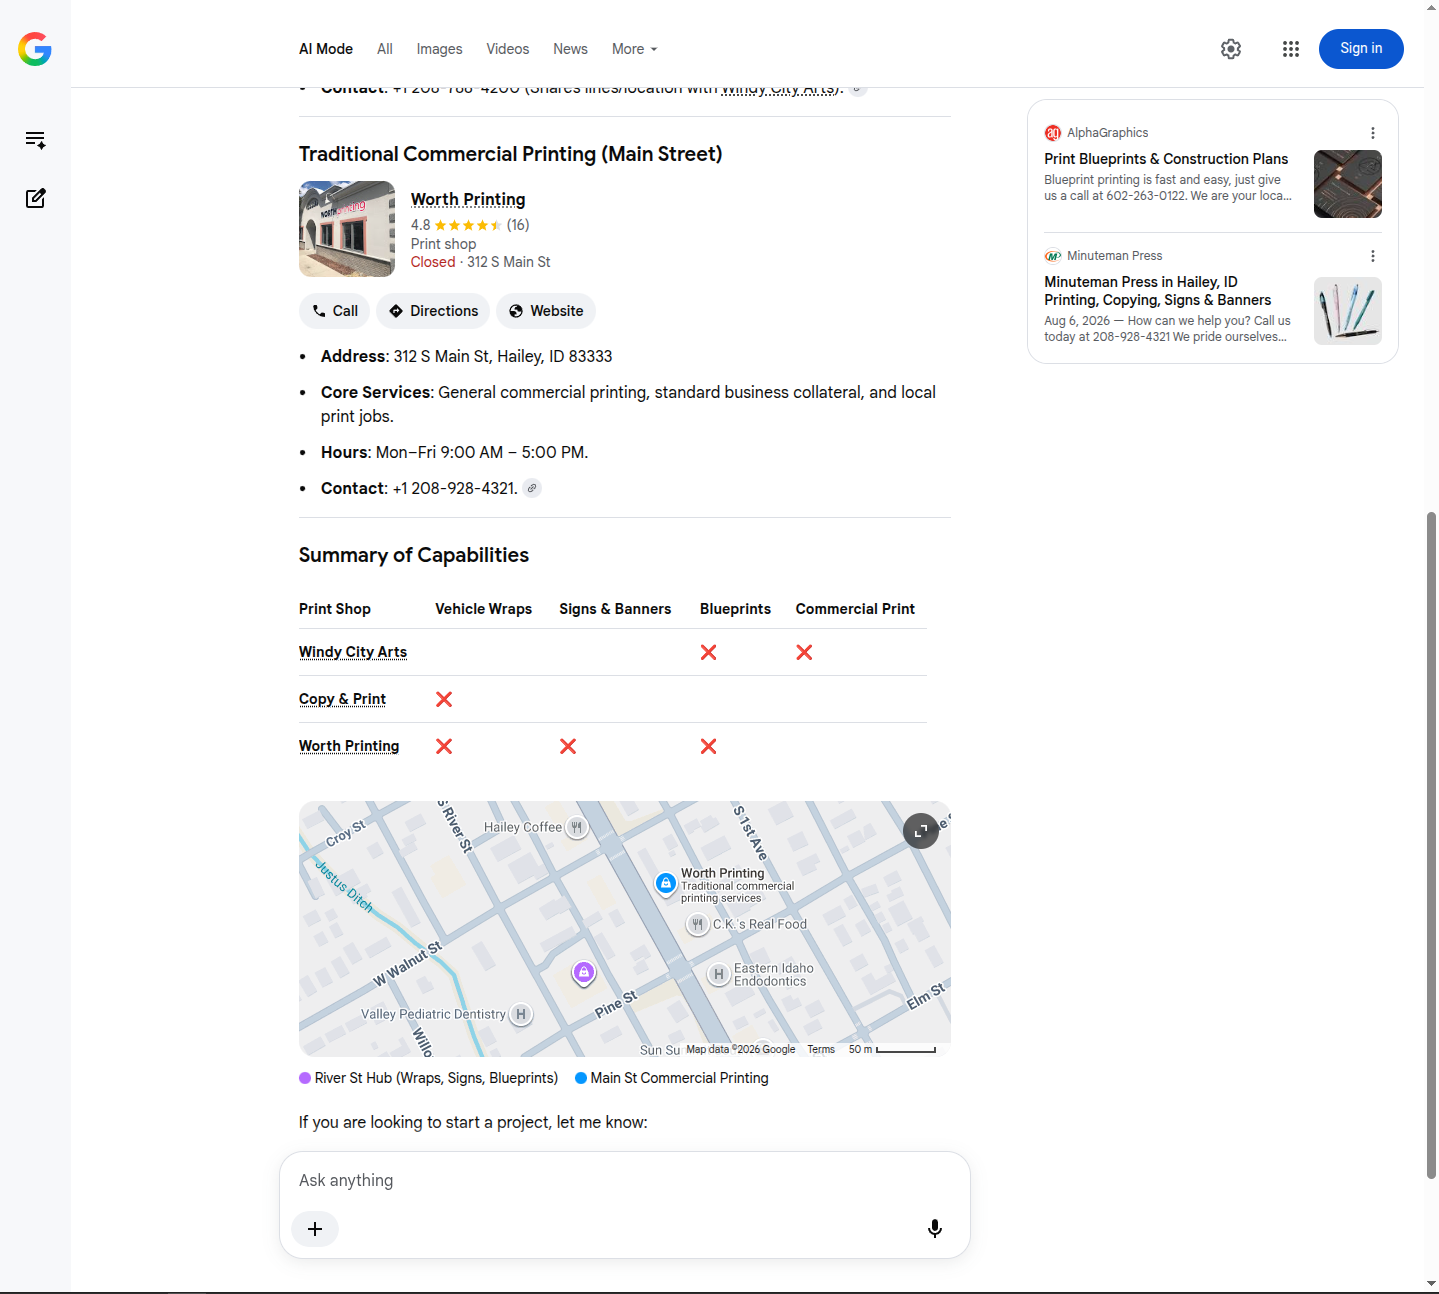The height and width of the screenshot is (1294, 1439).
Task: Click the plus attach button
Action: point(315,1229)
